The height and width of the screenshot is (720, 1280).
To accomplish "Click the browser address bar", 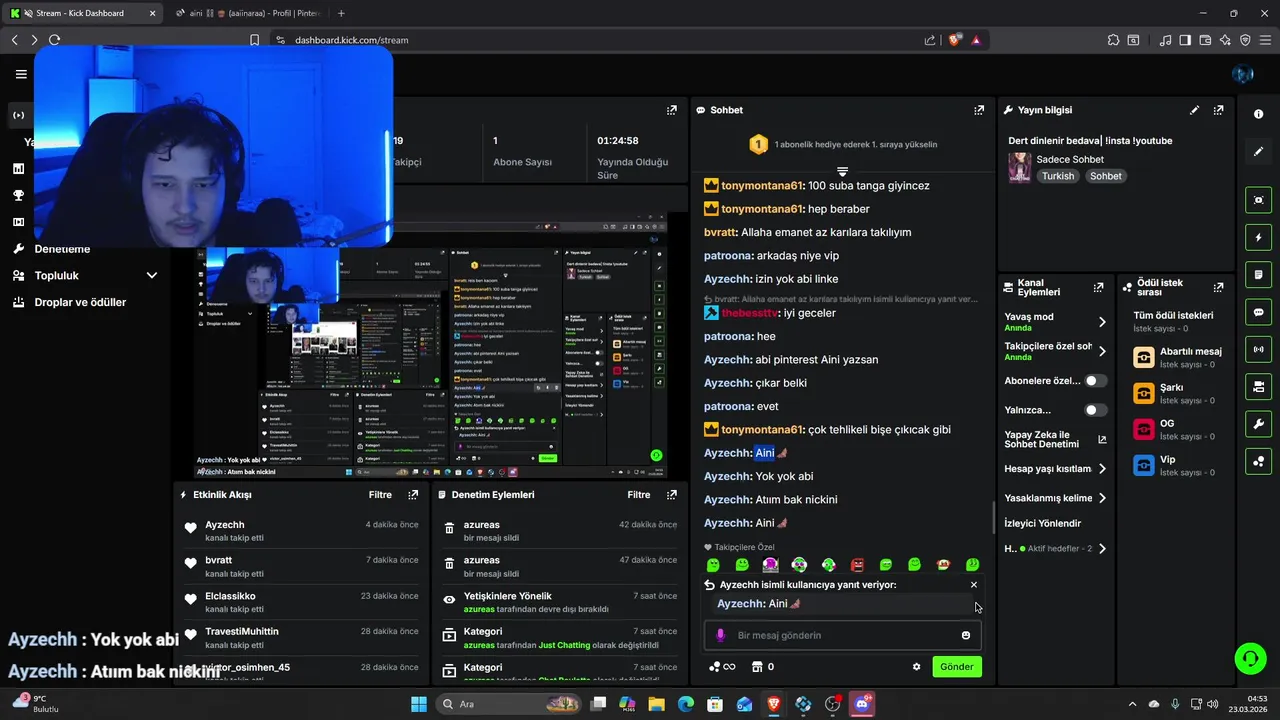I will pos(600,40).
